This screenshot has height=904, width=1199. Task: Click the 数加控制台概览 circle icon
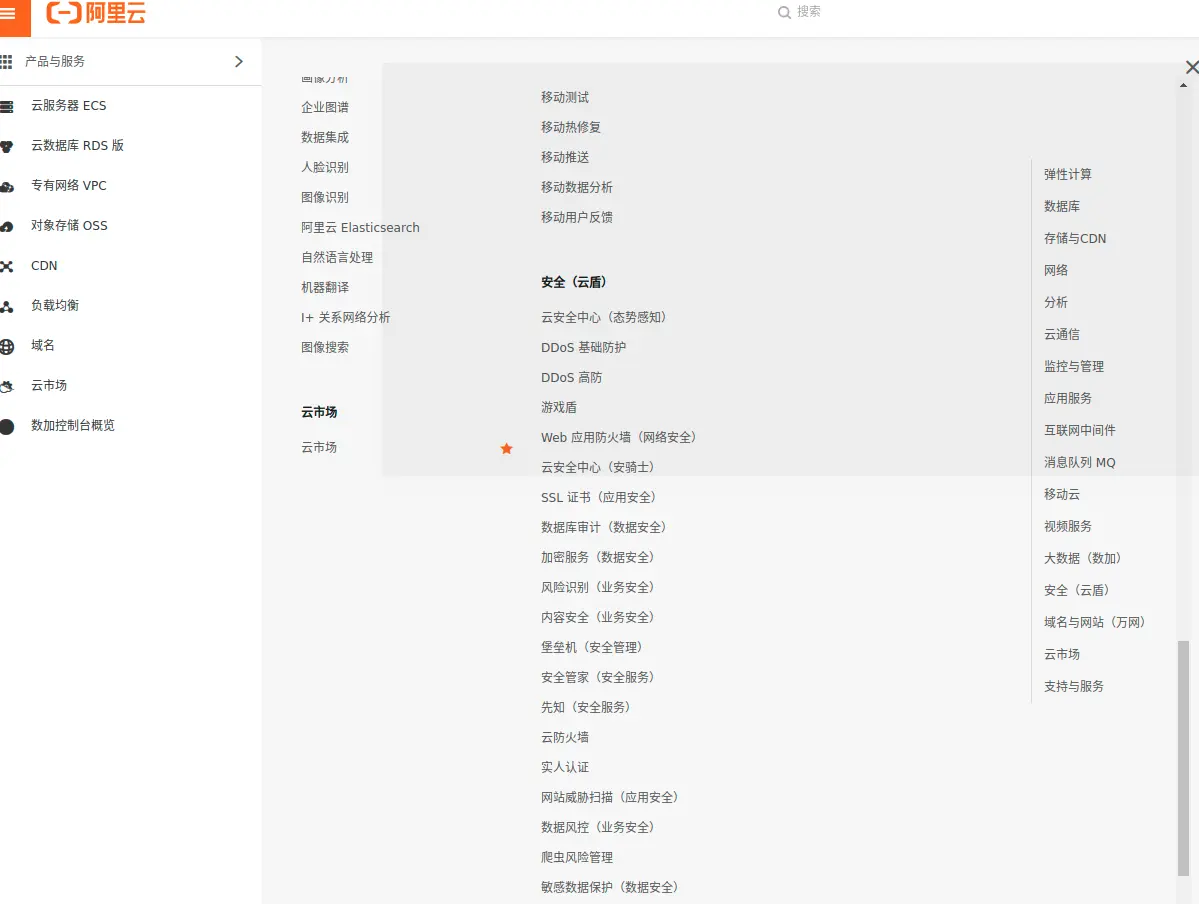pos(7,427)
